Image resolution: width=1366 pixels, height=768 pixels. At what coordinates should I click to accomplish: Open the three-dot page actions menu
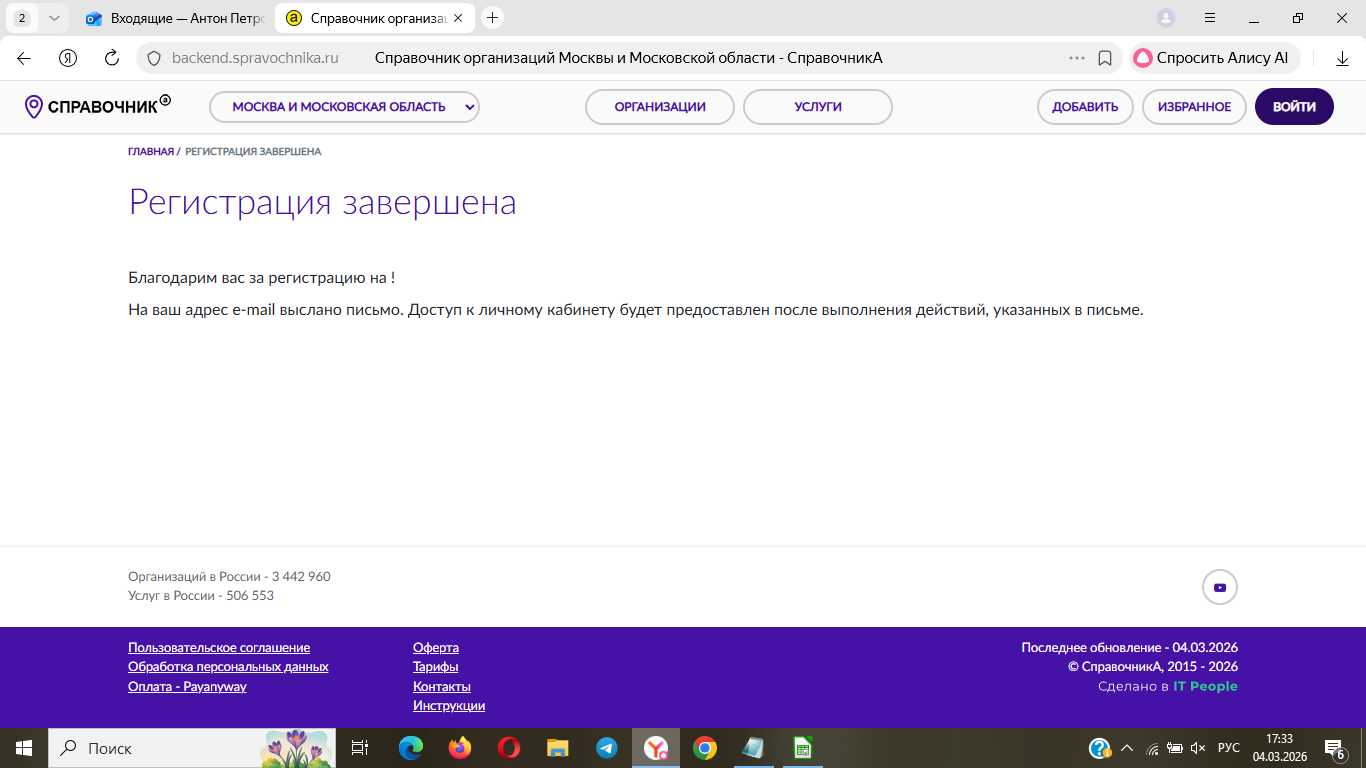(1077, 58)
